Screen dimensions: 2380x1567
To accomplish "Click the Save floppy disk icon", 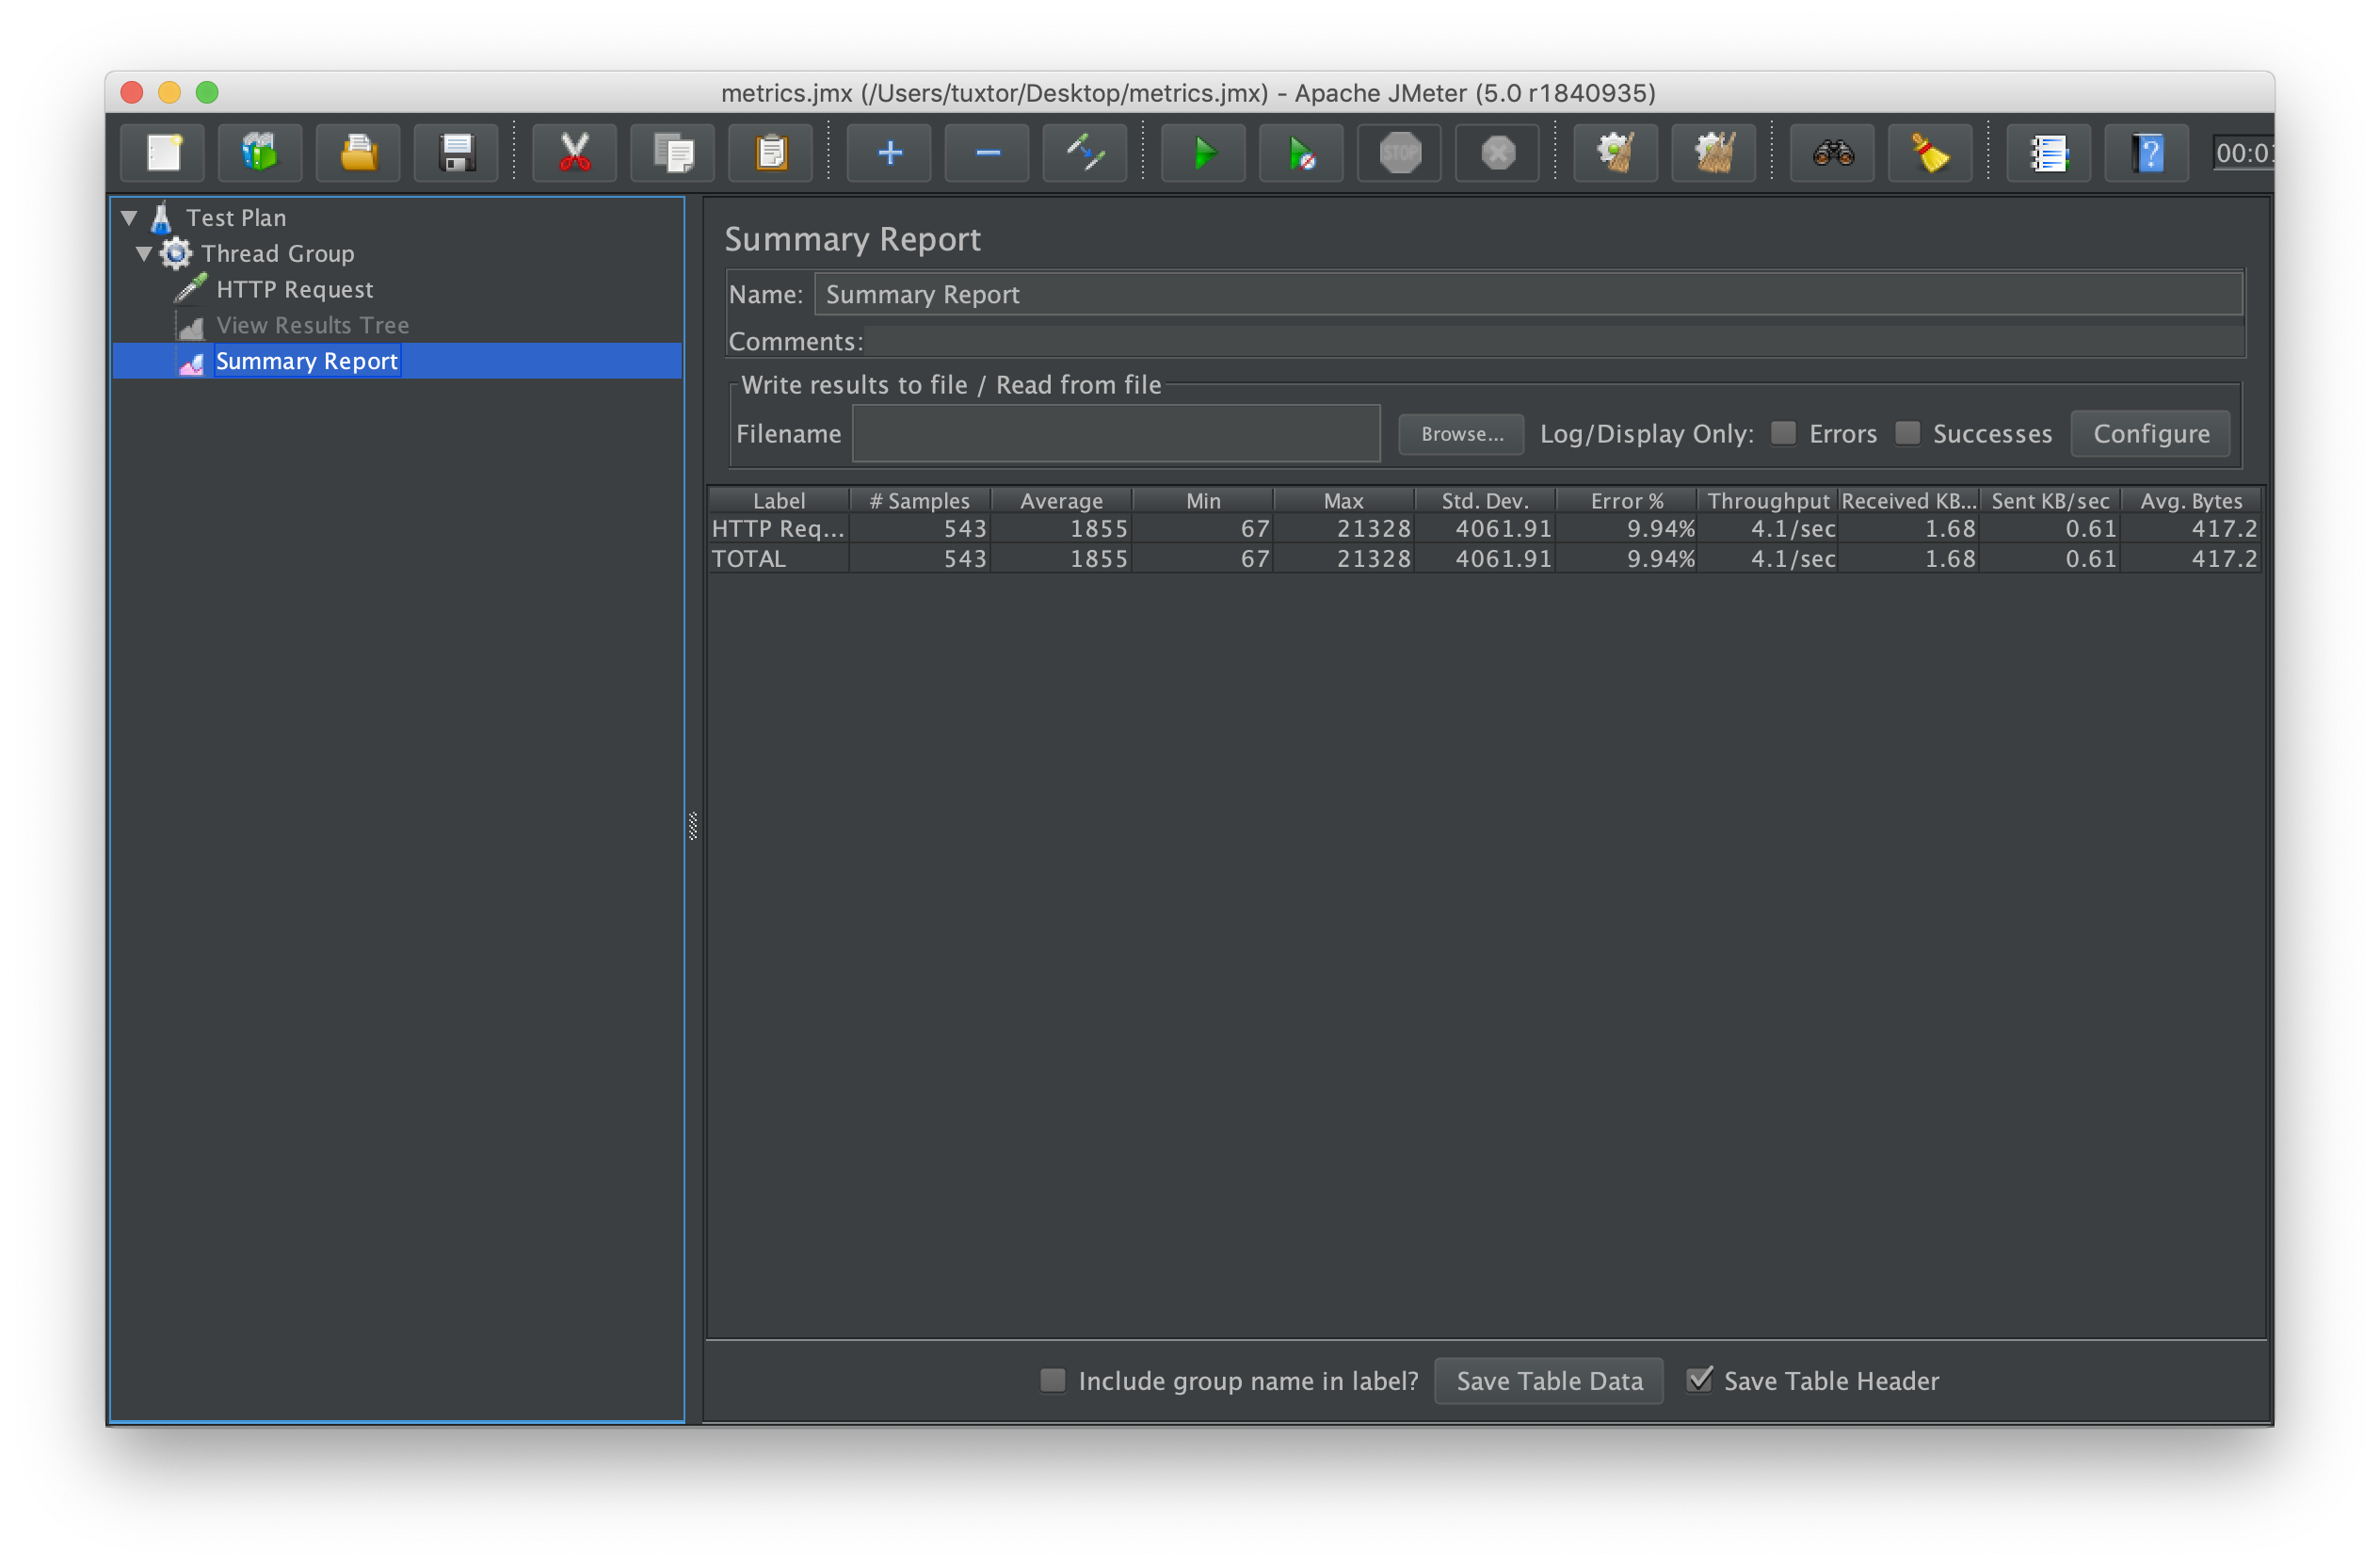I will pyautogui.click(x=456, y=153).
